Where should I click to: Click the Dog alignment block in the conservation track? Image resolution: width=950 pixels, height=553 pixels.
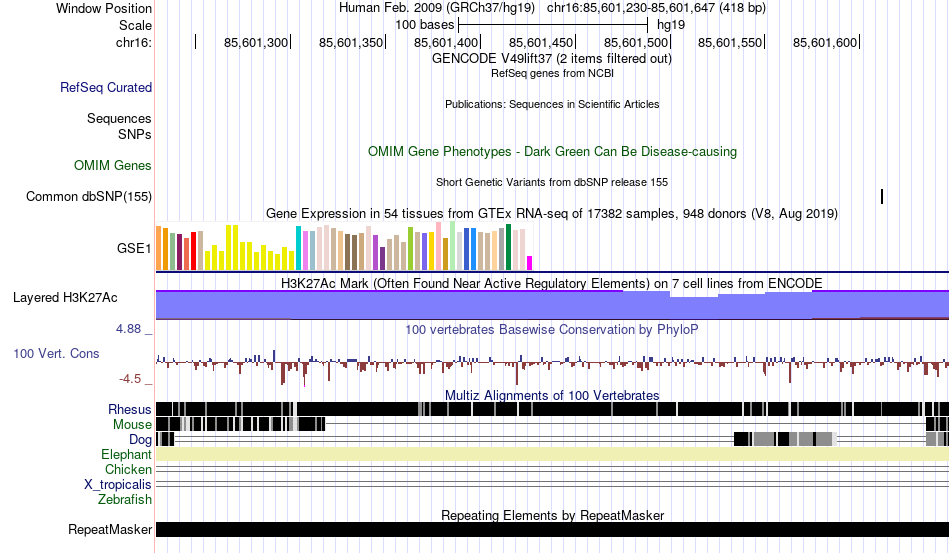pyautogui.click(x=785, y=439)
